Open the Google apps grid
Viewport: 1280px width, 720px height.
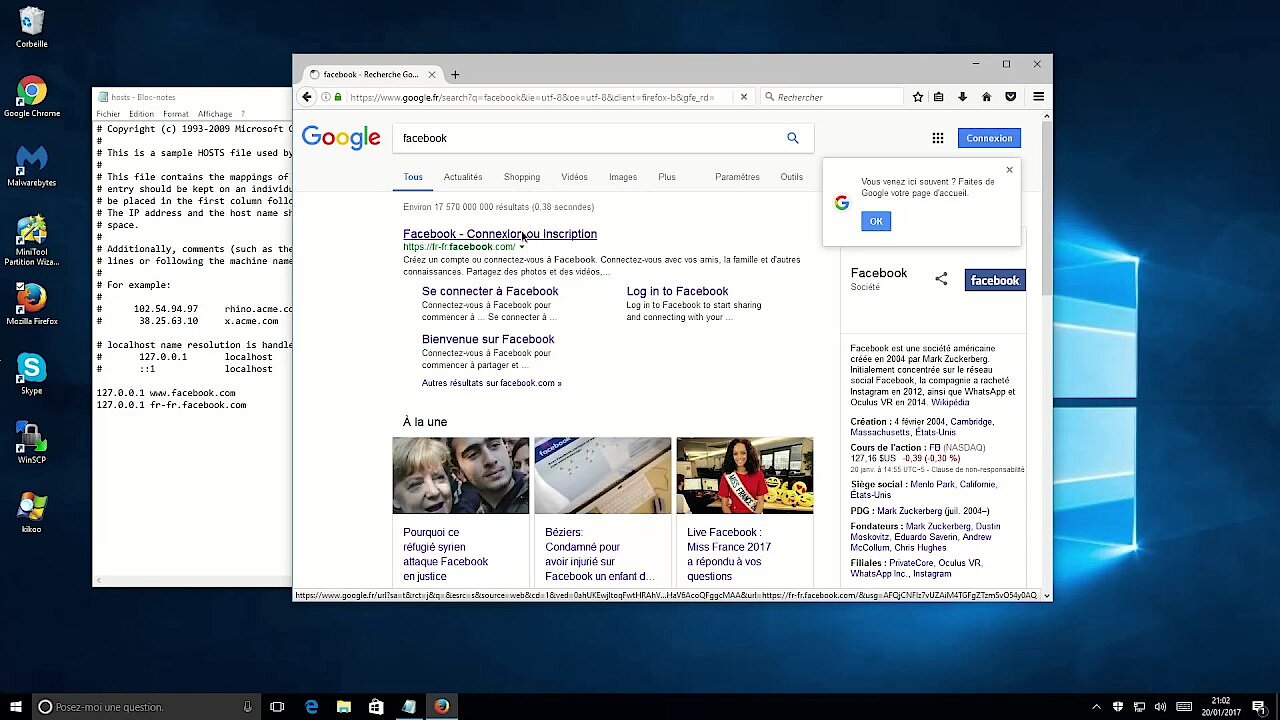(938, 138)
